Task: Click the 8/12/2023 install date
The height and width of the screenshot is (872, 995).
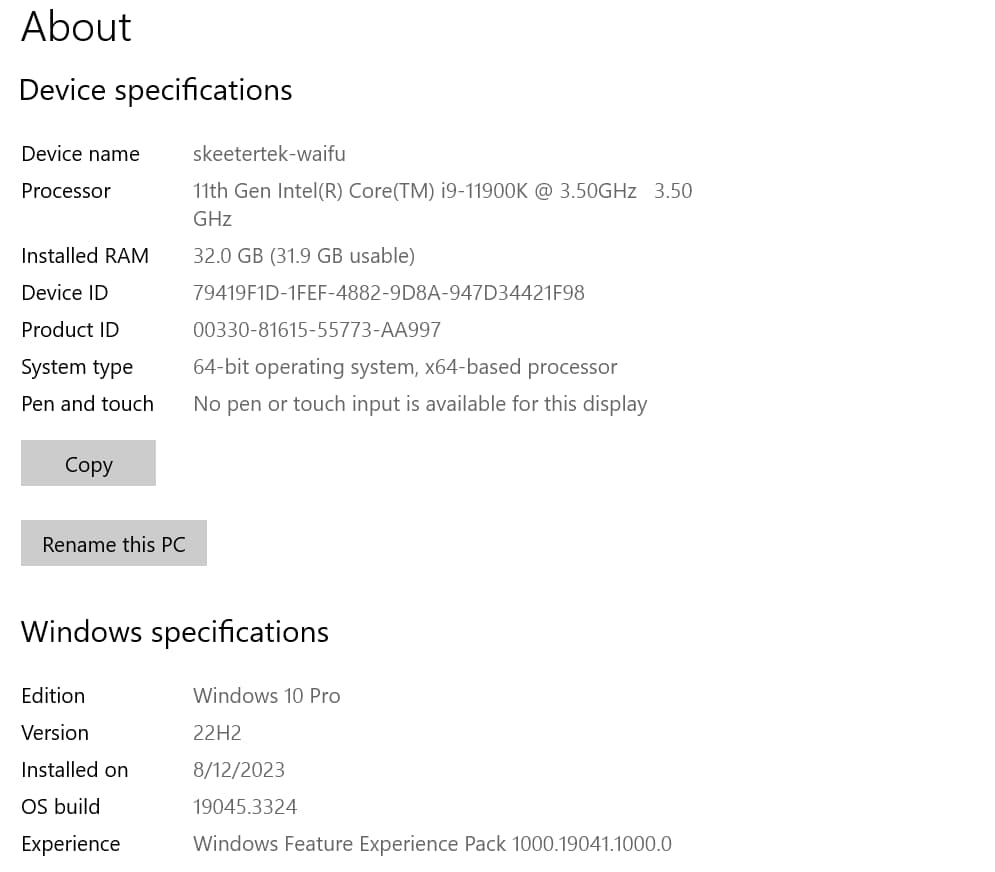Action: pos(238,770)
